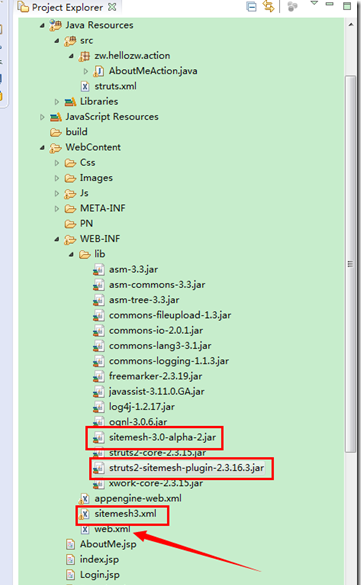
Task: Expand the META-INF folder
Action: (x=57, y=209)
